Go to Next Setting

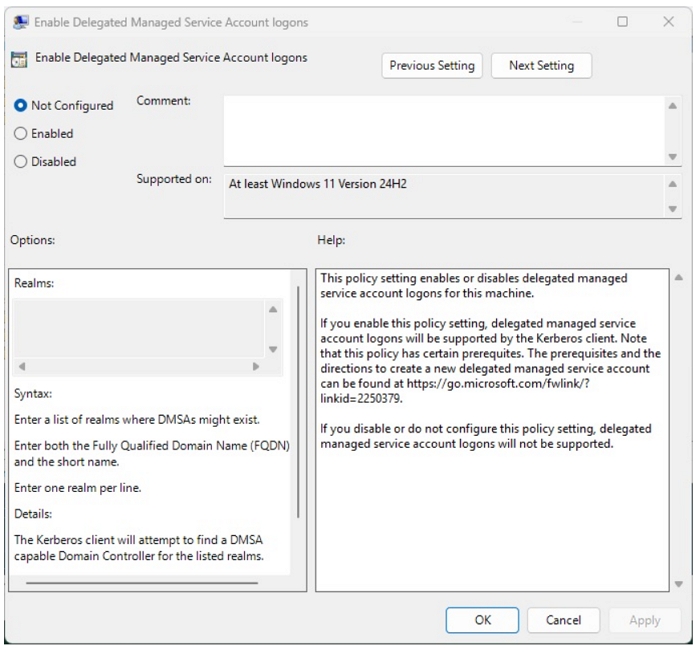pos(541,66)
